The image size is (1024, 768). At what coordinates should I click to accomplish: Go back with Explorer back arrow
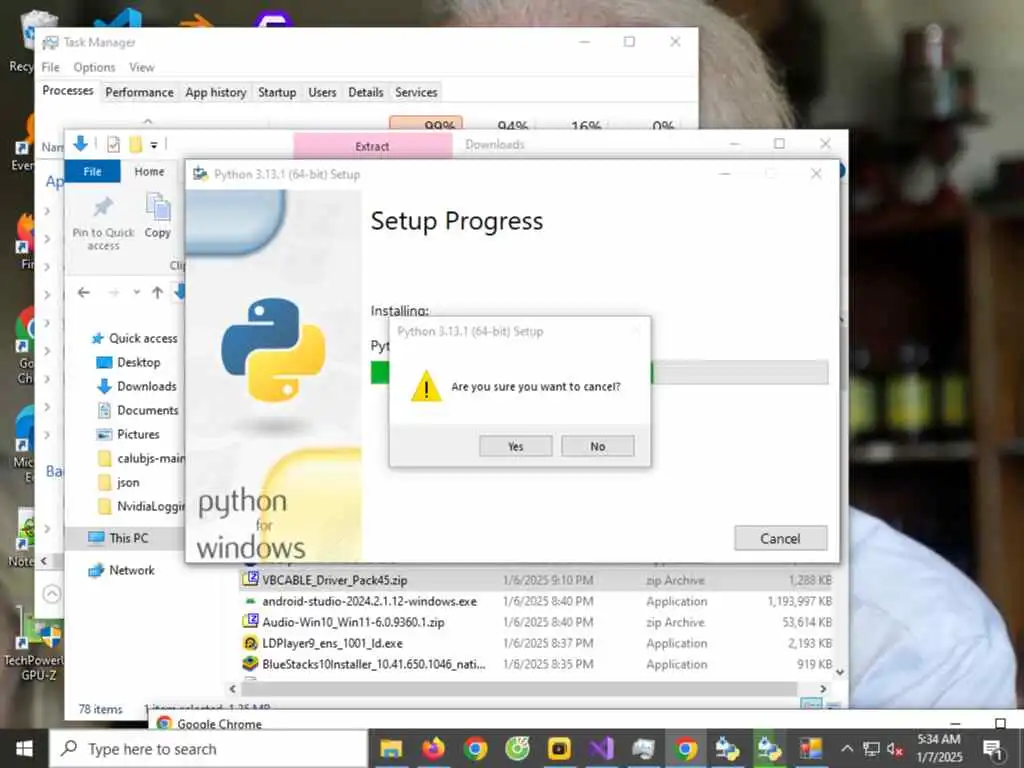pos(84,293)
